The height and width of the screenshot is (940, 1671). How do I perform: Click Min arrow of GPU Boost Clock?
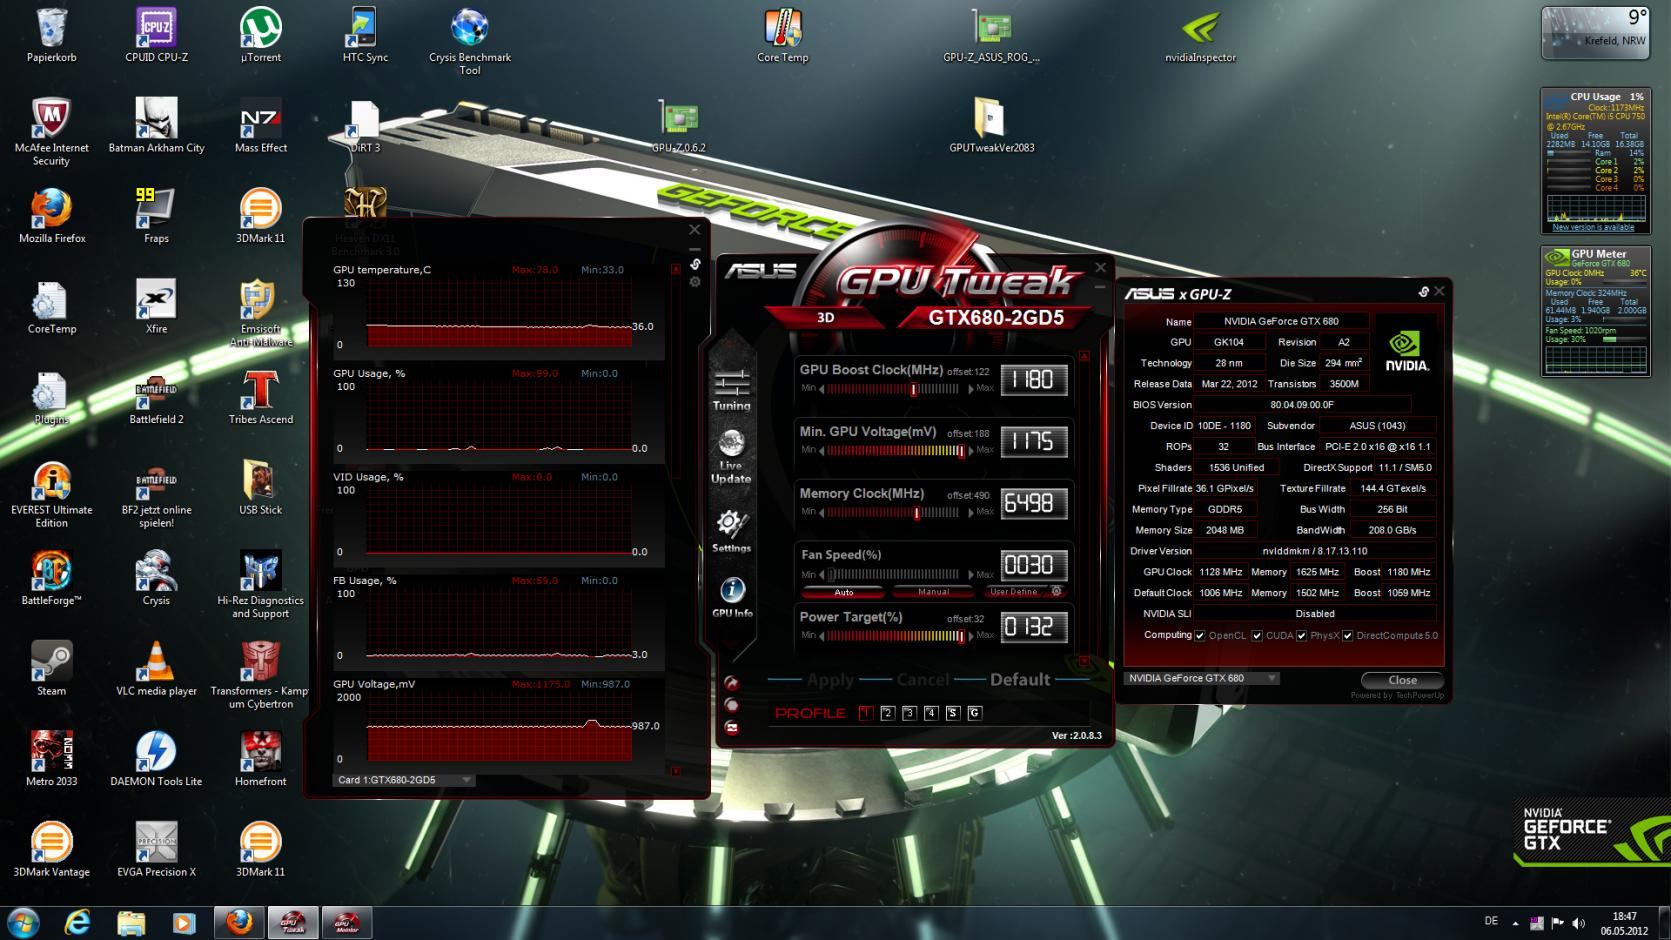click(x=822, y=389)
